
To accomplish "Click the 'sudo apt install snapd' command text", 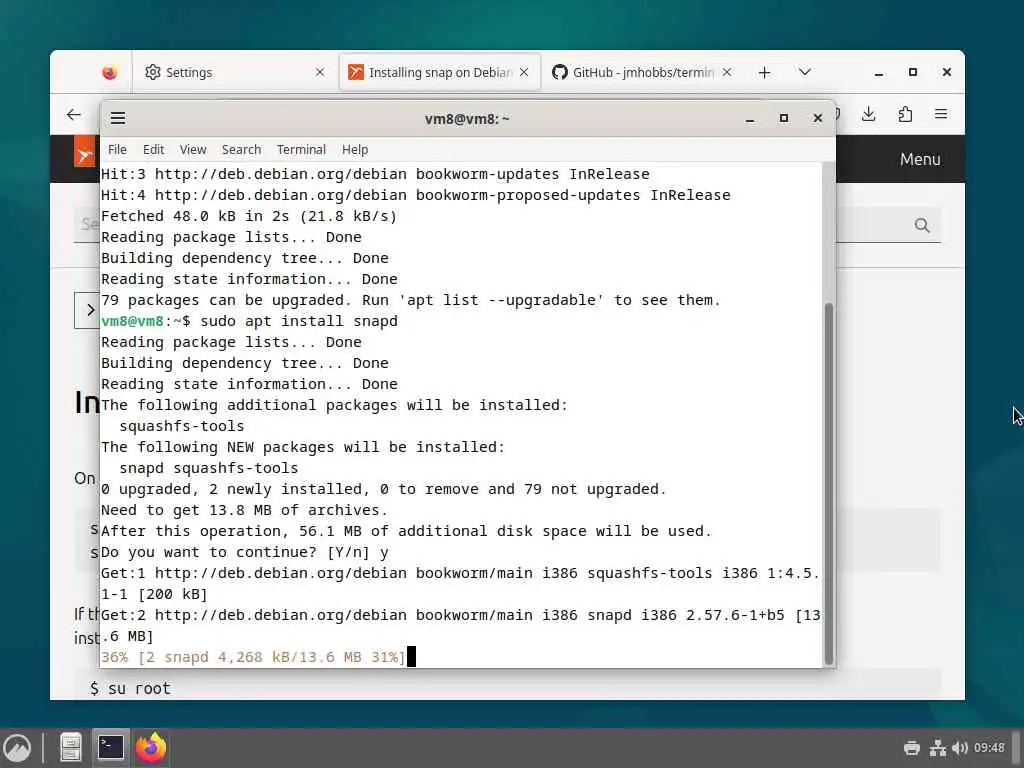I will click(x=298, y=321).
